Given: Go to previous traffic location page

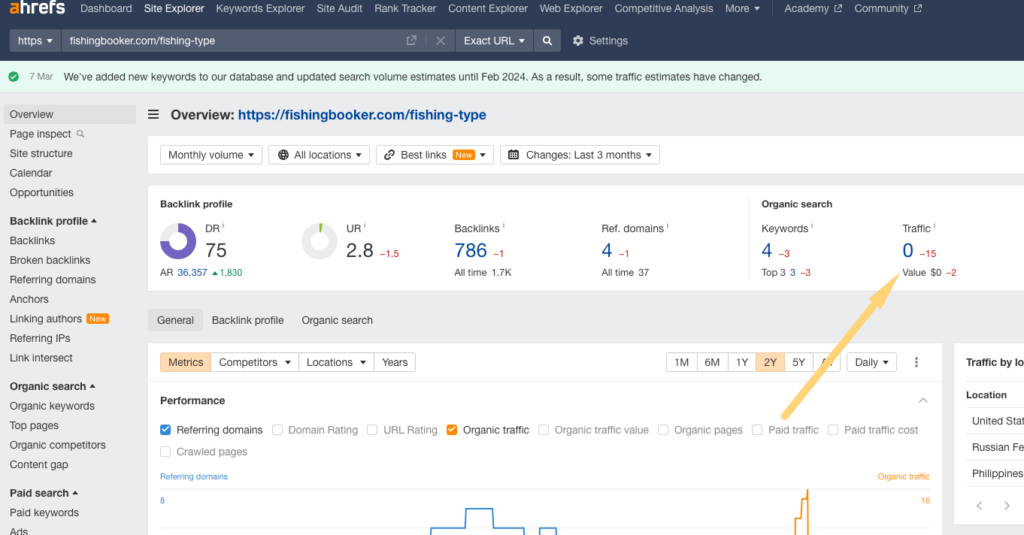Looking at the screenshot, I should coord(979,506).
